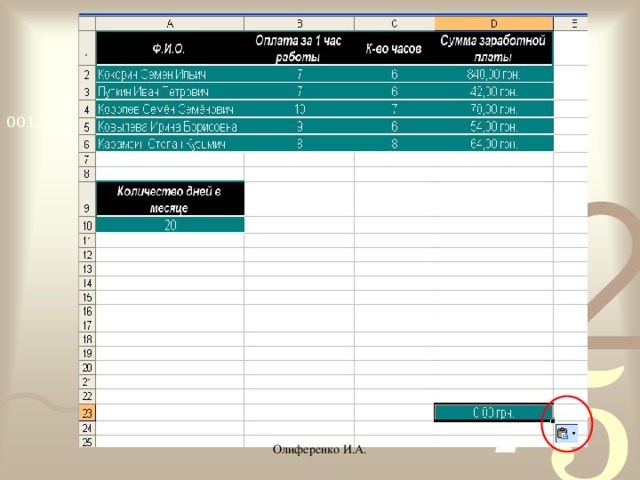Select row 25 header
Image resolution: width=640 pixels, height=480 pixels.
click(x=87, y=442)
